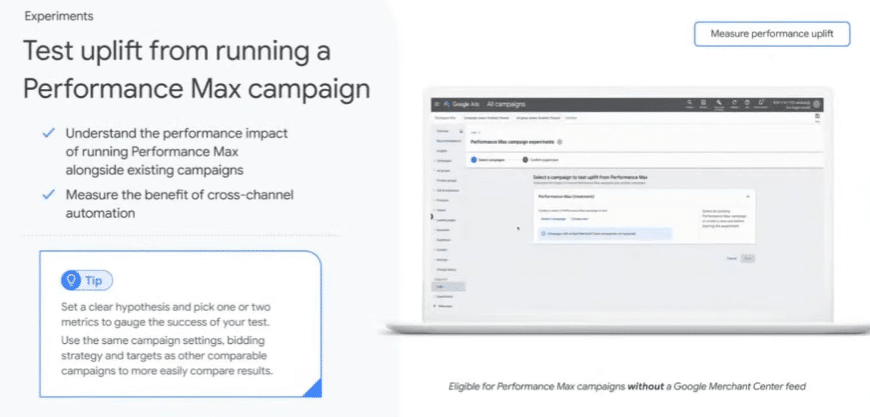
Task: Open Landing pages in the sidebar
Action: [446, 220]
